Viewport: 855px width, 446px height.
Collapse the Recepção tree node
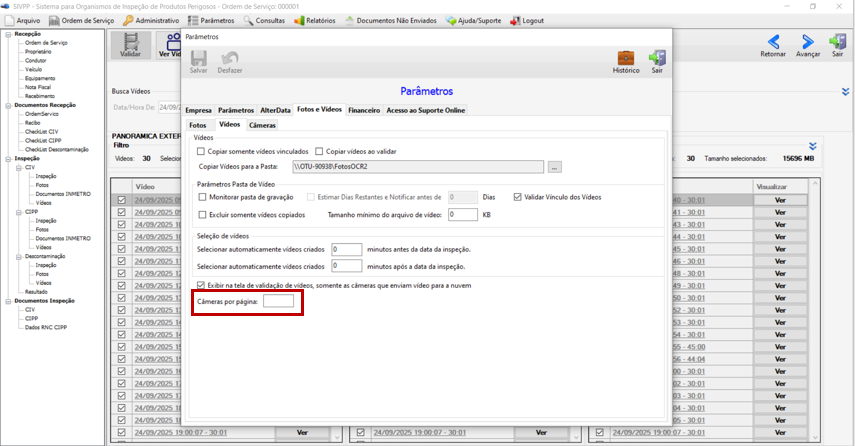pyautogui.click(x=8, y=34)
